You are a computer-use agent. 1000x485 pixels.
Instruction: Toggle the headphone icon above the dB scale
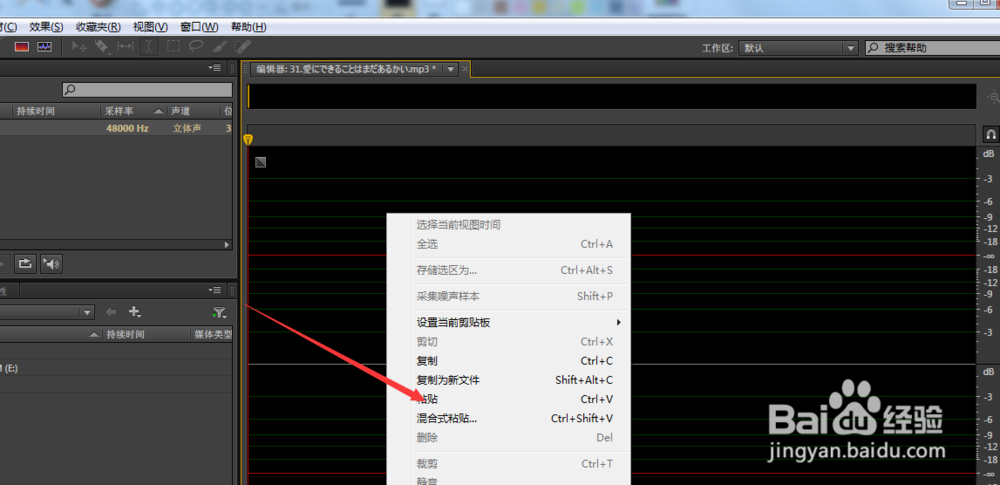point(991,134)
